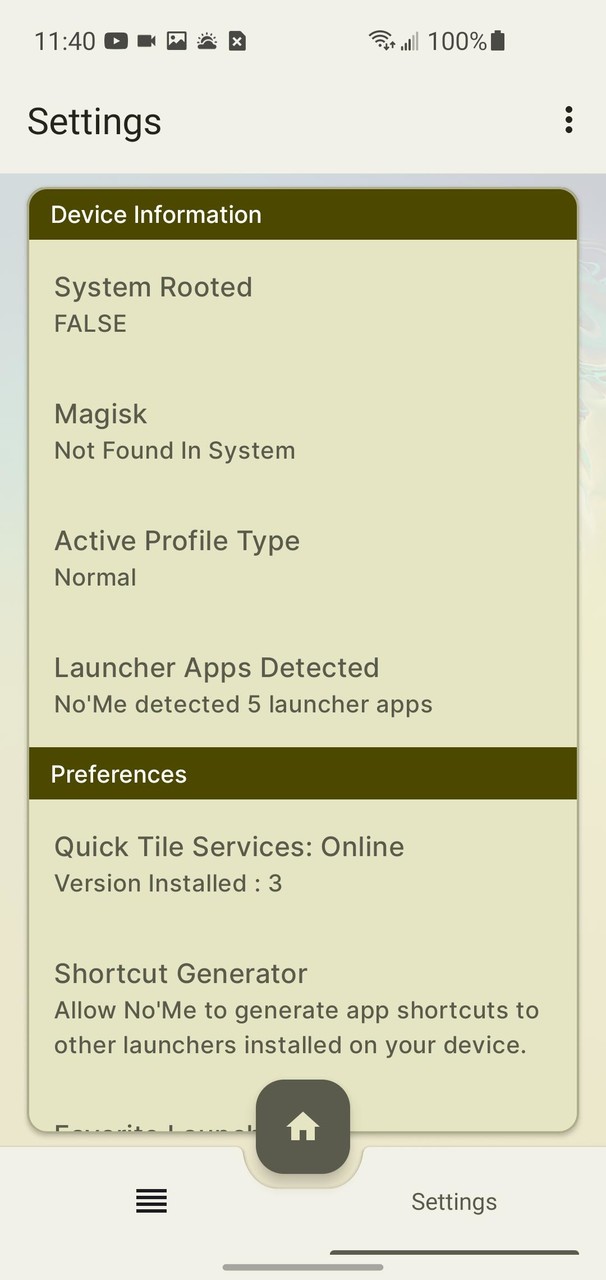Screen dimensions: 606x1280
Task: Tap the home floating action button
Action: click(x=302, y=1126)
